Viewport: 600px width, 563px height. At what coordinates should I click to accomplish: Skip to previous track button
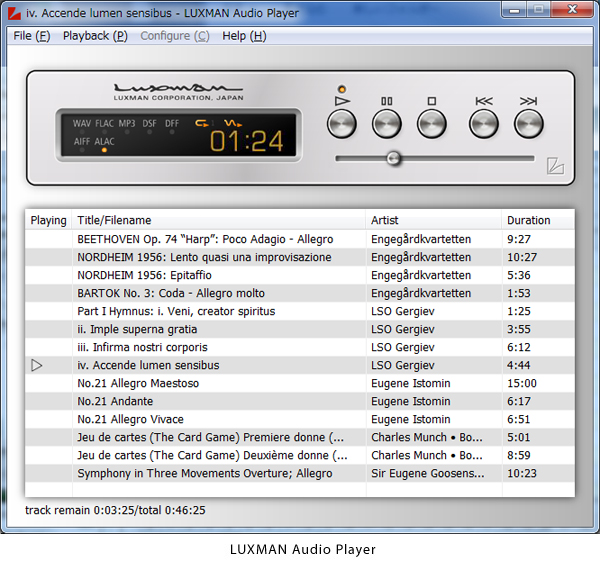(x=484, y=123)
